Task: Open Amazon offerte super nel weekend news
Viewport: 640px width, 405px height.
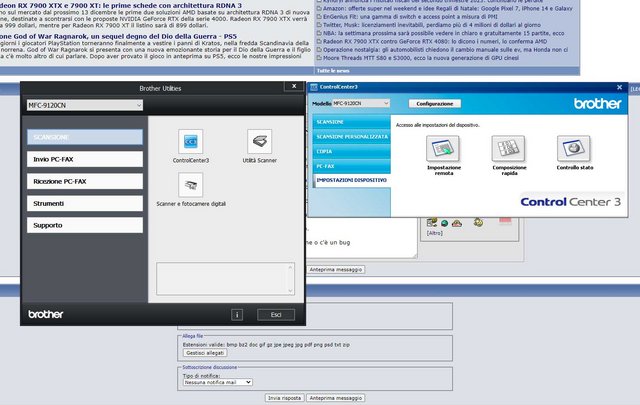Action: (447, 9)
